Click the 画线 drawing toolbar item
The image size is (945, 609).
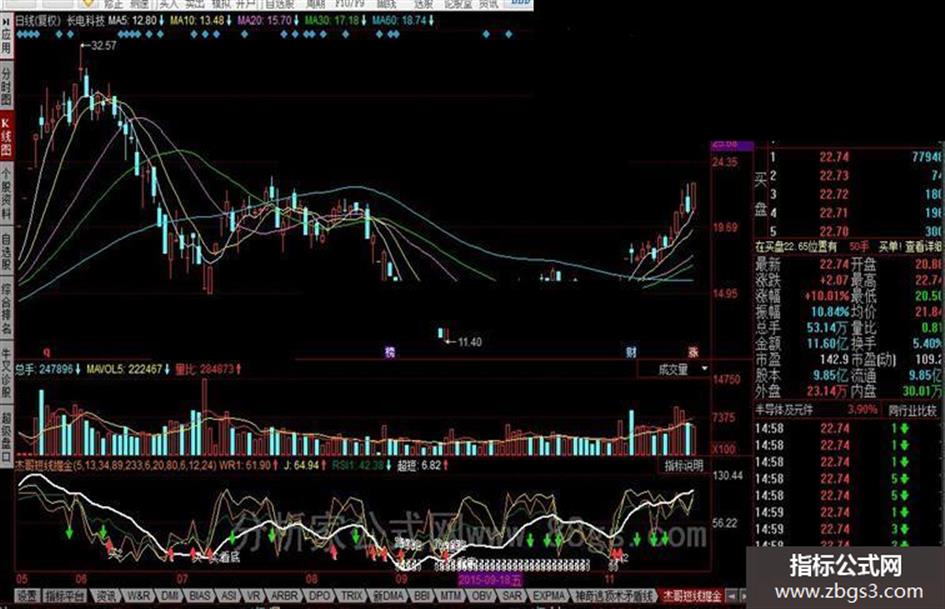pyautogui.click(x=387, y=4)
